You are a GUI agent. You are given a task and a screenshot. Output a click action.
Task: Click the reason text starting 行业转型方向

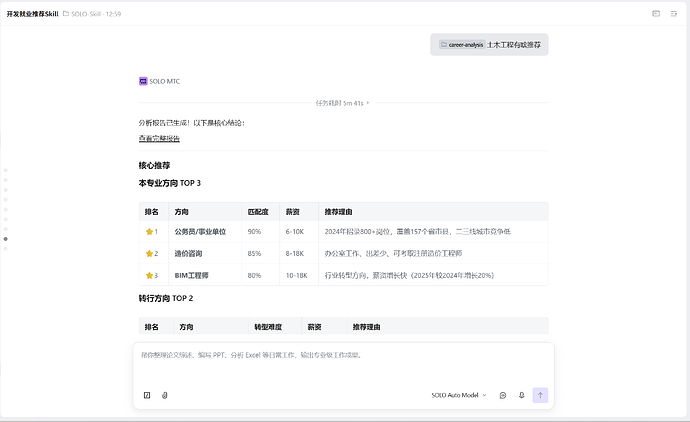[x=409, y=275]
